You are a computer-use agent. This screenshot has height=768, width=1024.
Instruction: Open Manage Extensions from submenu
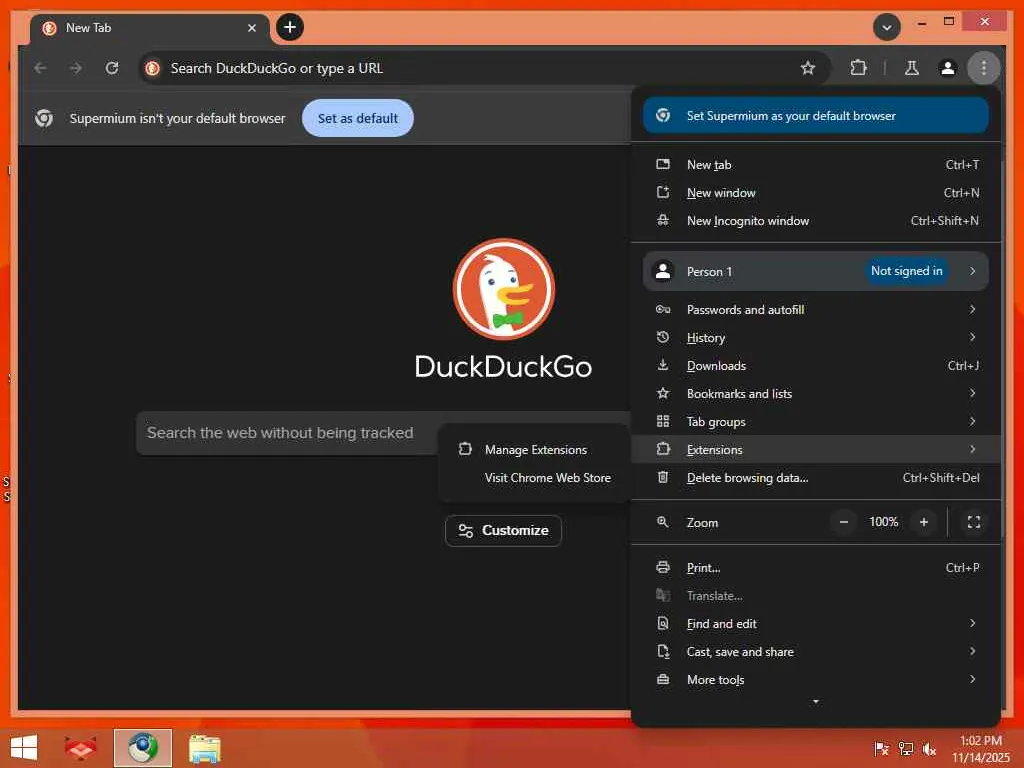click(535, 449)
